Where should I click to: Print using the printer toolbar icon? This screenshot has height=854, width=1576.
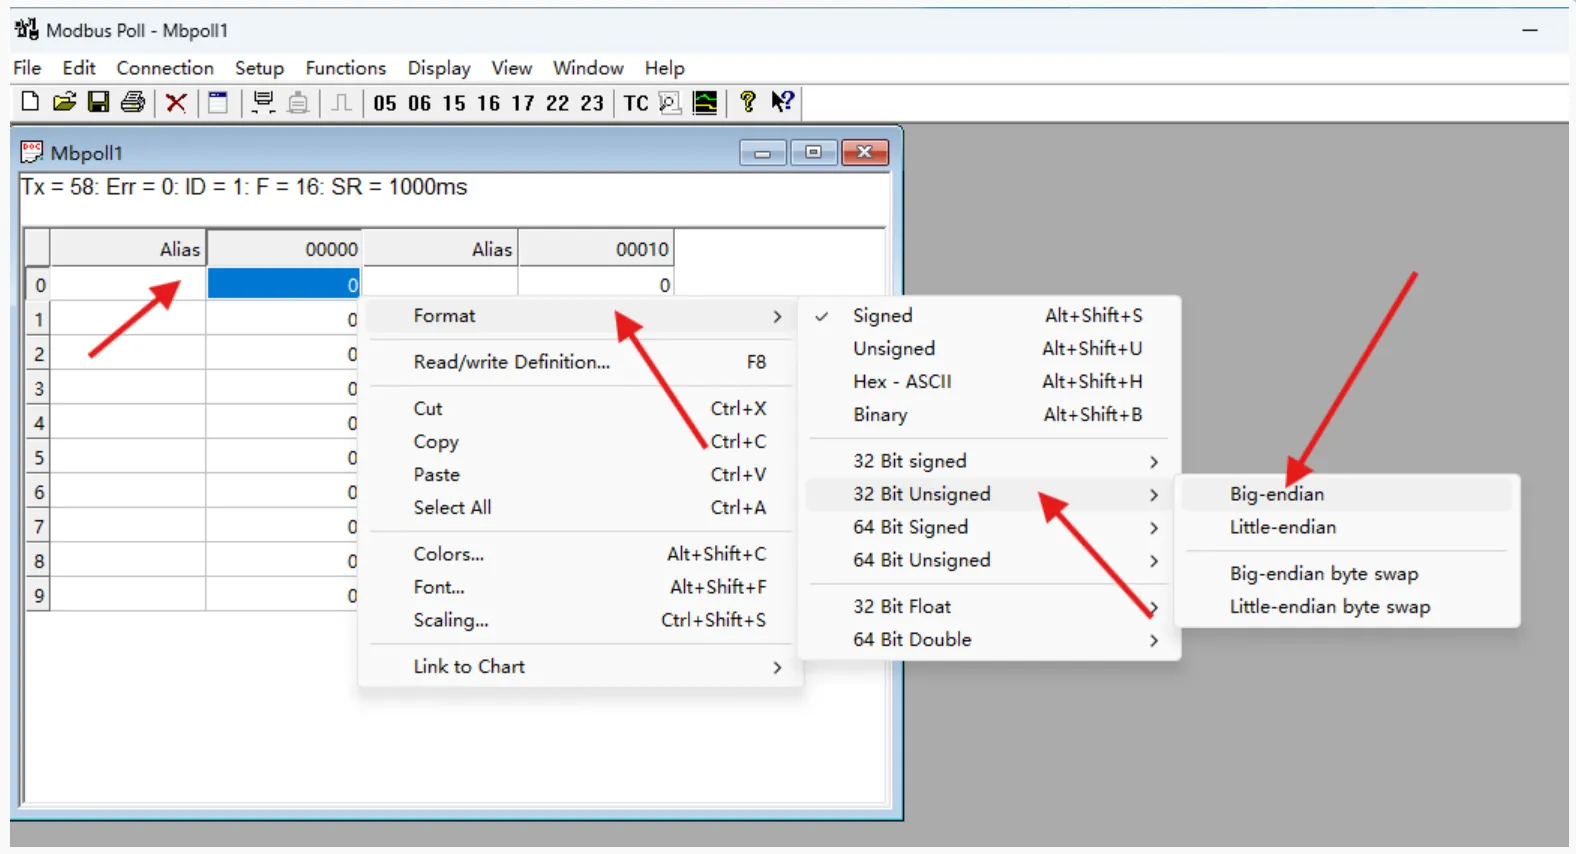click(x=133, y=102)
